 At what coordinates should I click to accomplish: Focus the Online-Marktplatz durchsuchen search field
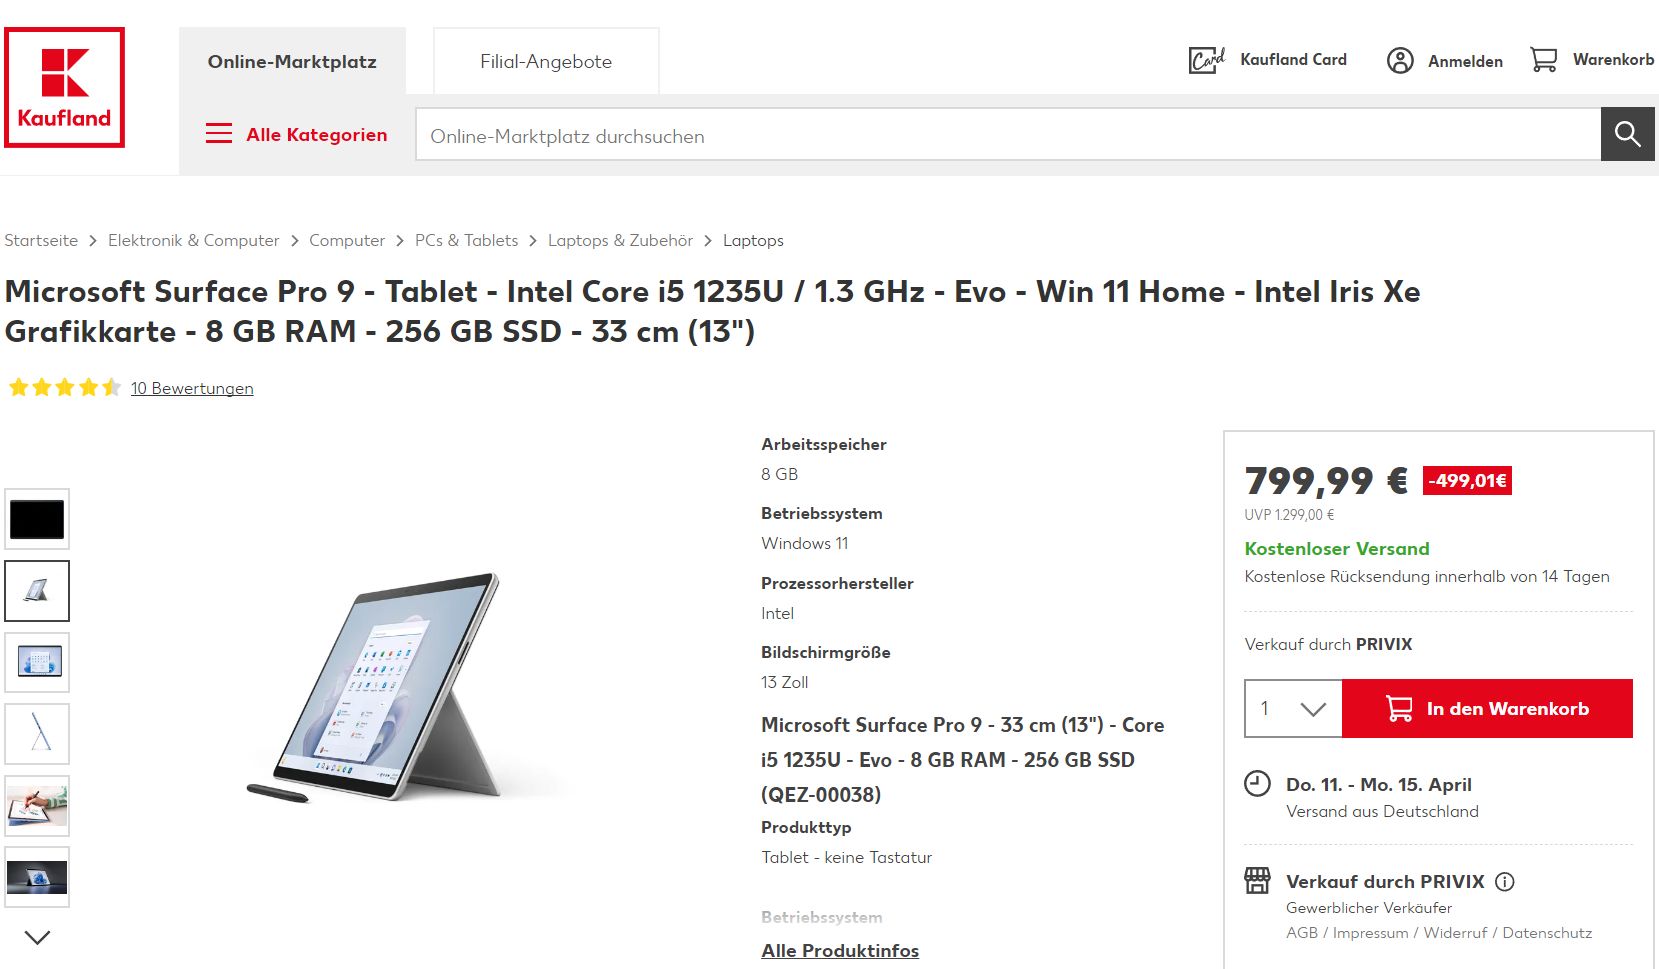pos(1008,135)
